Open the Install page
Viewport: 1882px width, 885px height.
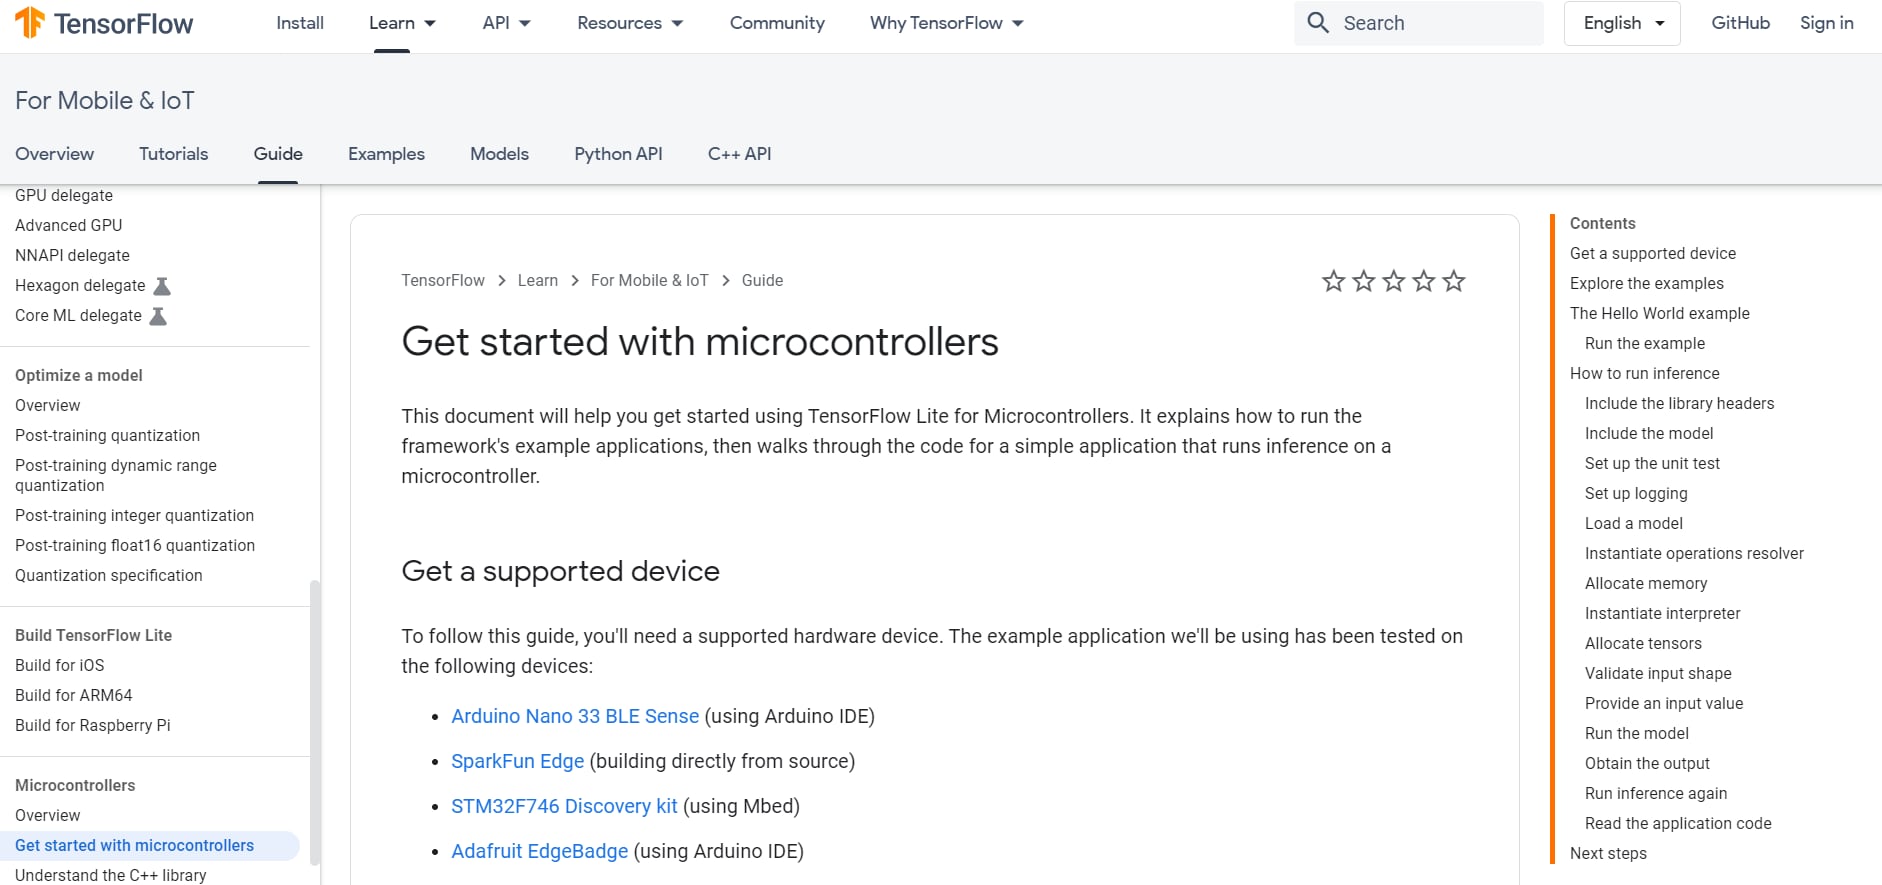[300, 23]
